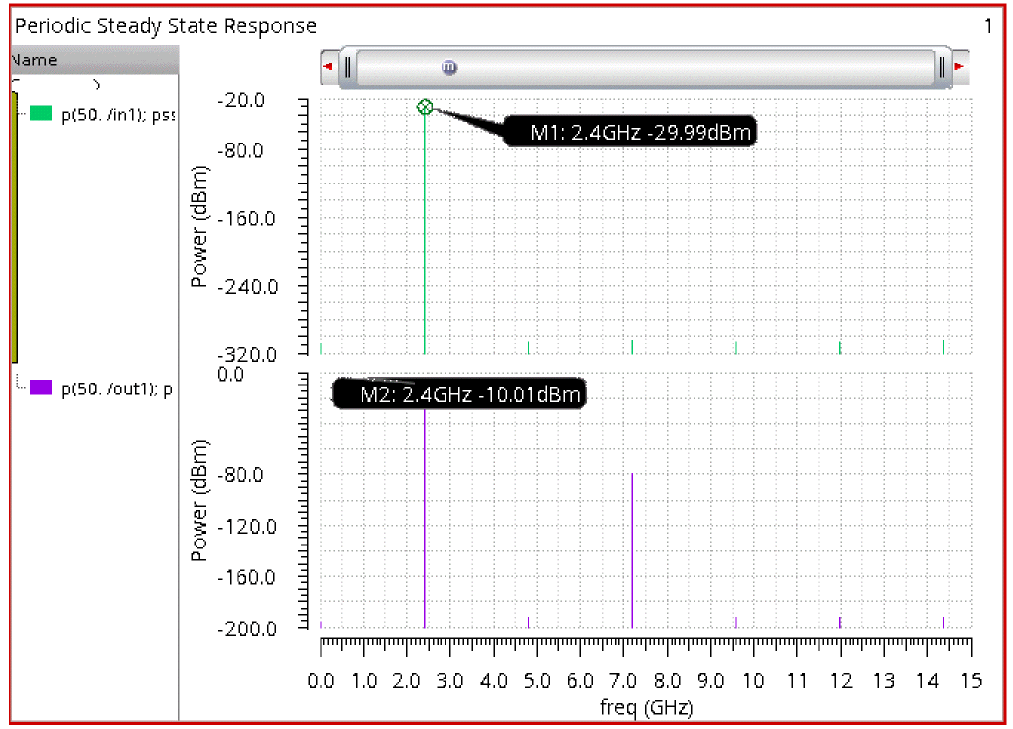Screen dimensions: 1013x729
Task: Click the left red arrow on zoom bar
Action: coord(328,67)
